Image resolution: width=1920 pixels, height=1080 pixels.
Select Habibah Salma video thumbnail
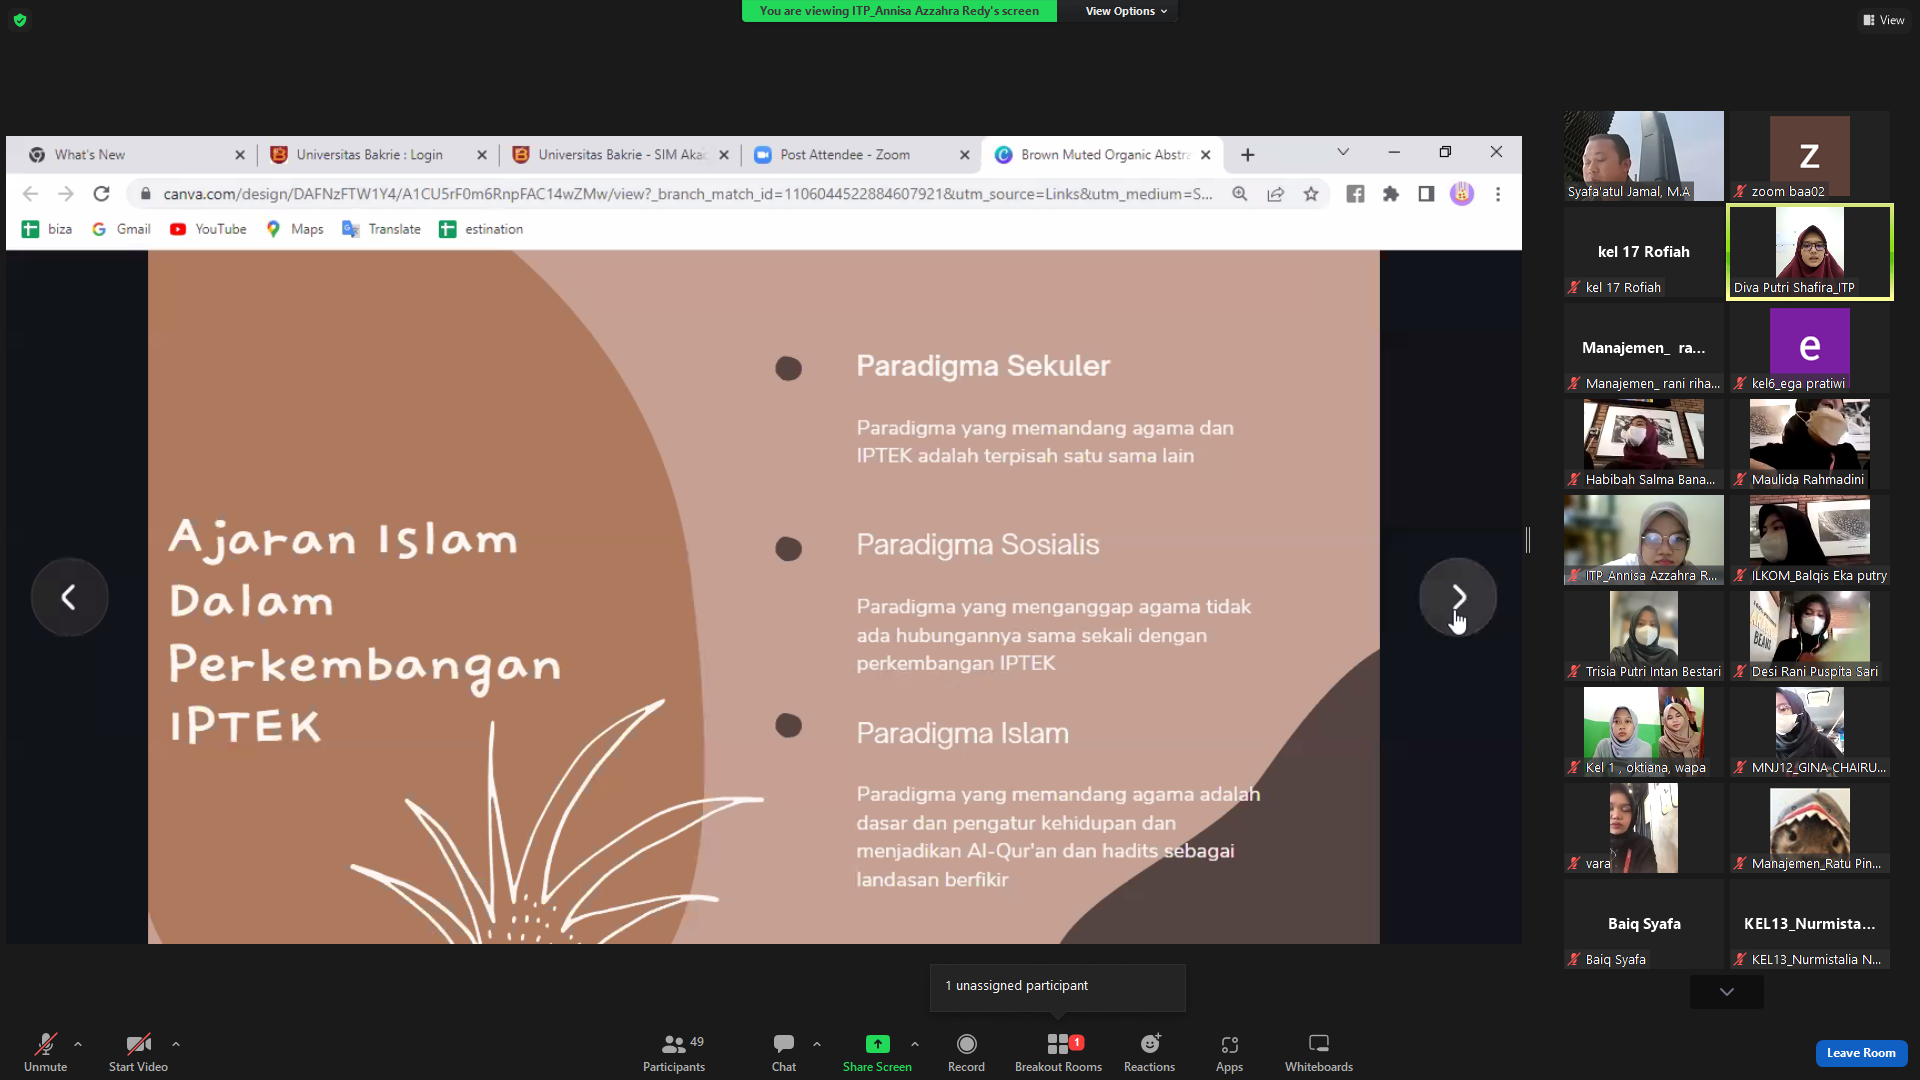click(1644, 444)
